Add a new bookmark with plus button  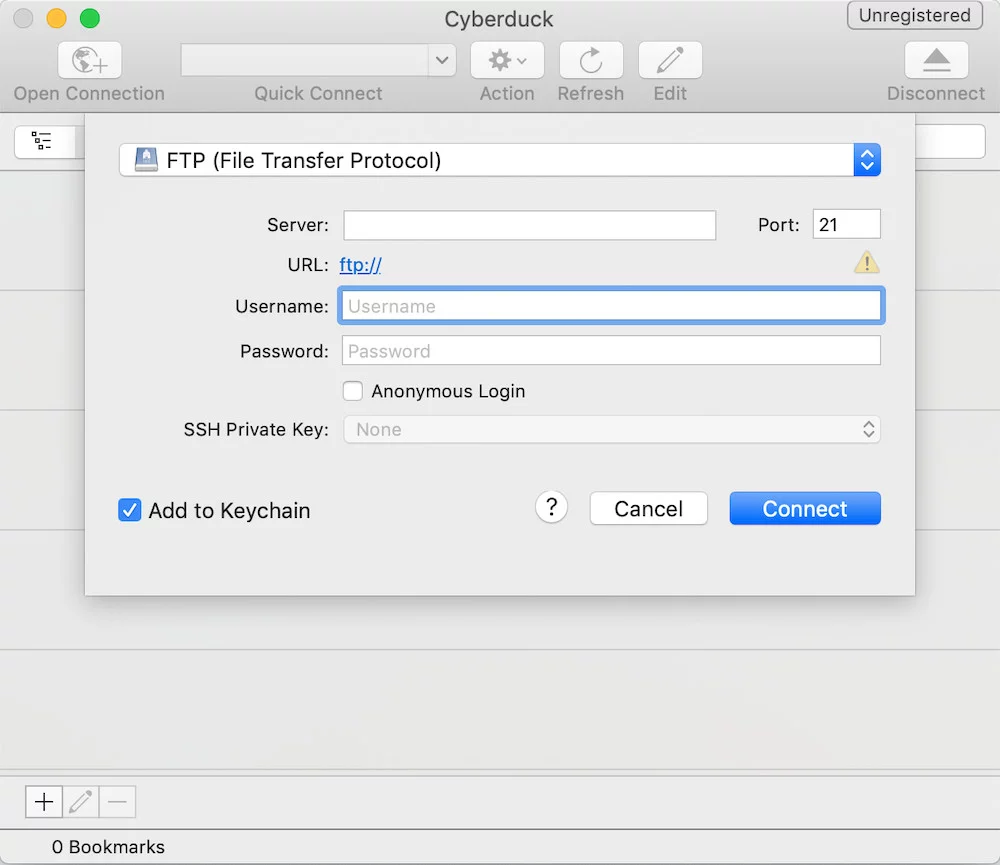44,801
